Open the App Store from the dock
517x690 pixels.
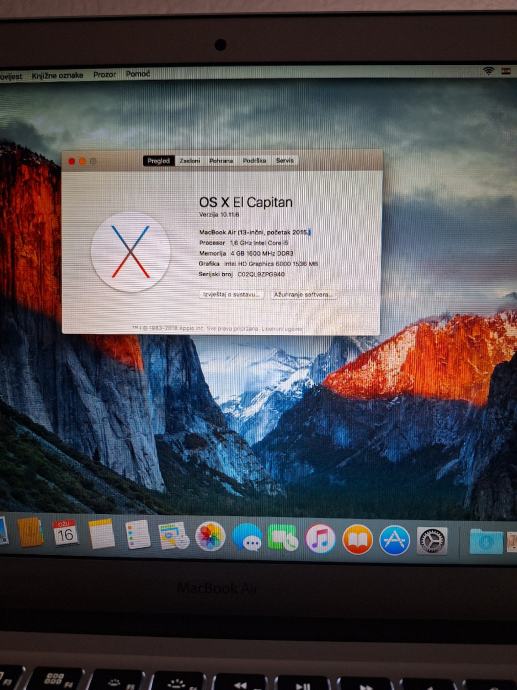pos(395,540)
